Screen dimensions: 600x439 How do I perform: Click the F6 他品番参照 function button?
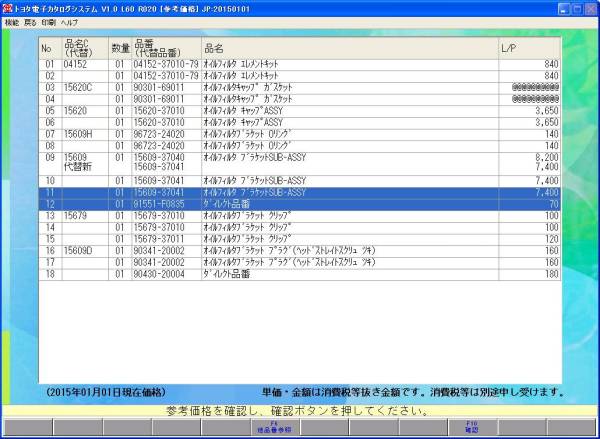(x=275, y=427)
